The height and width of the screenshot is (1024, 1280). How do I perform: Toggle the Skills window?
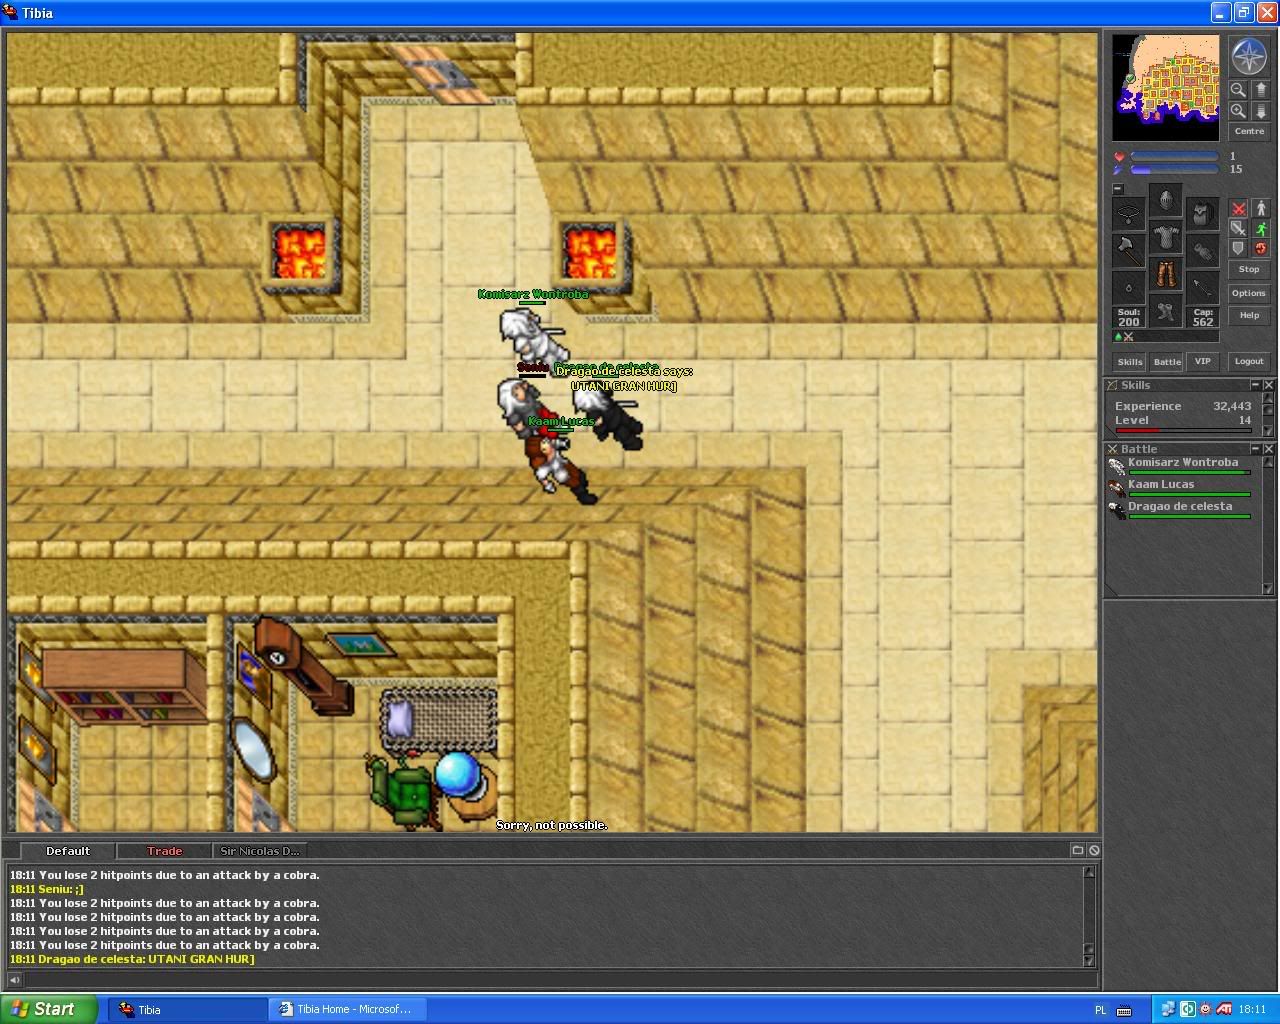click(x=1130, y=362)
